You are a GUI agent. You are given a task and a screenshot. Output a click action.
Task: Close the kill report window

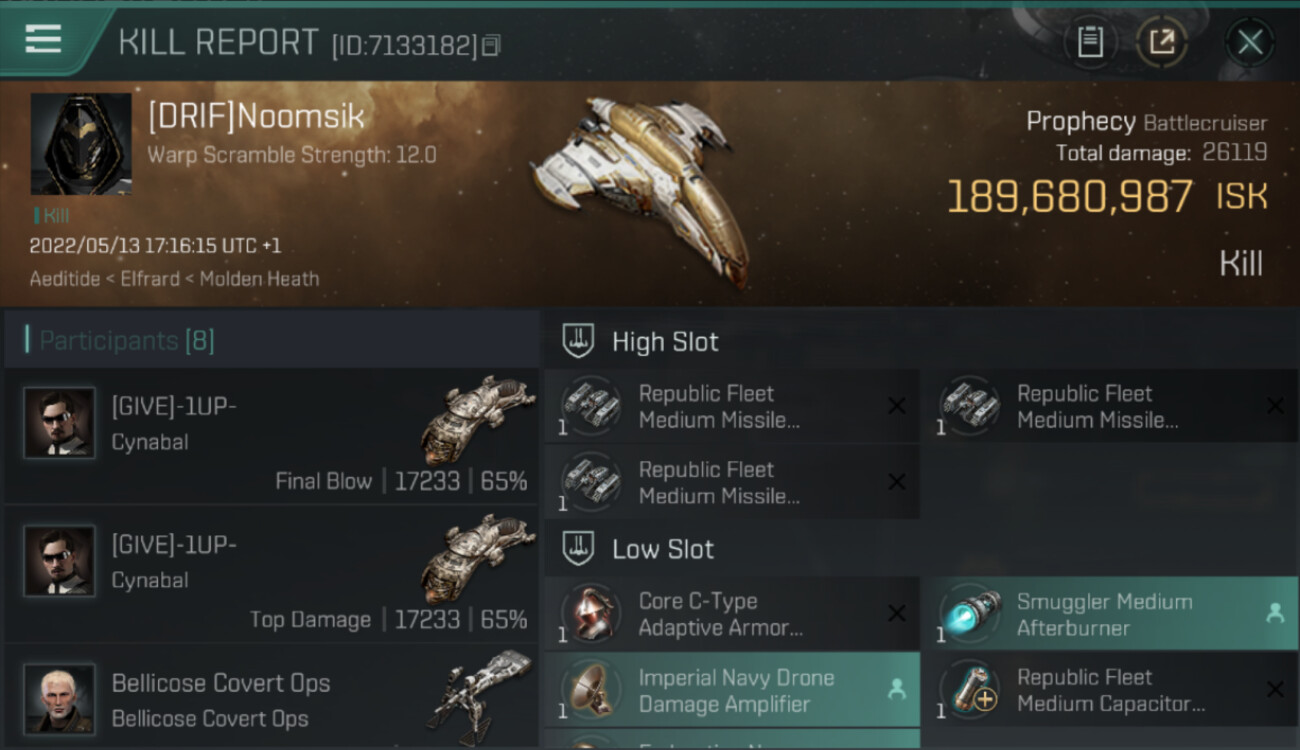coord(1249,42)
